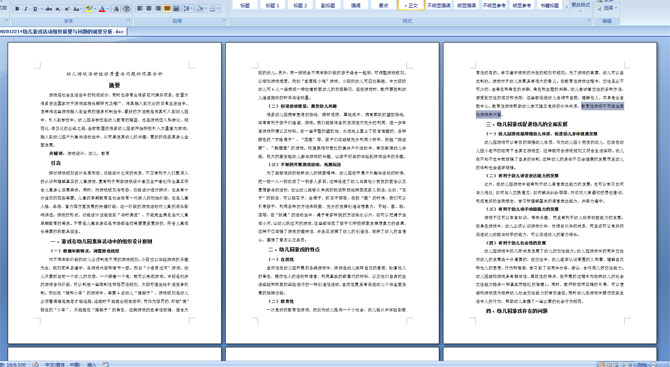670x367 pixels.
Task: Toggle italic formatting
Action: [x=26, y=9]
